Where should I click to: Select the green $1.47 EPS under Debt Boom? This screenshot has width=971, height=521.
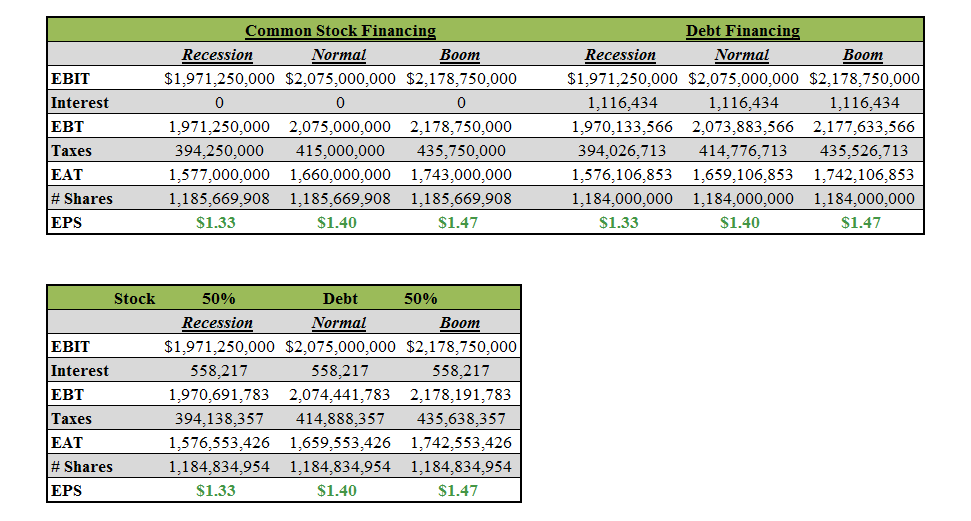point(860,223)
